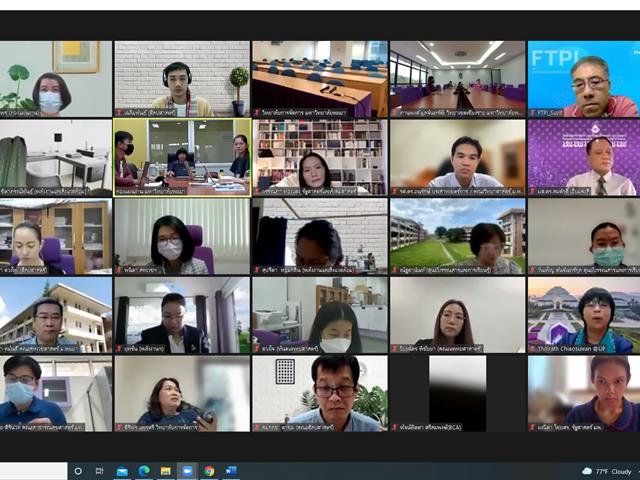Viewport: 640px width, 480px height.
Task: Click muted mic icon on long-haired woman plain-wall tile
Action: coord(395,349)
